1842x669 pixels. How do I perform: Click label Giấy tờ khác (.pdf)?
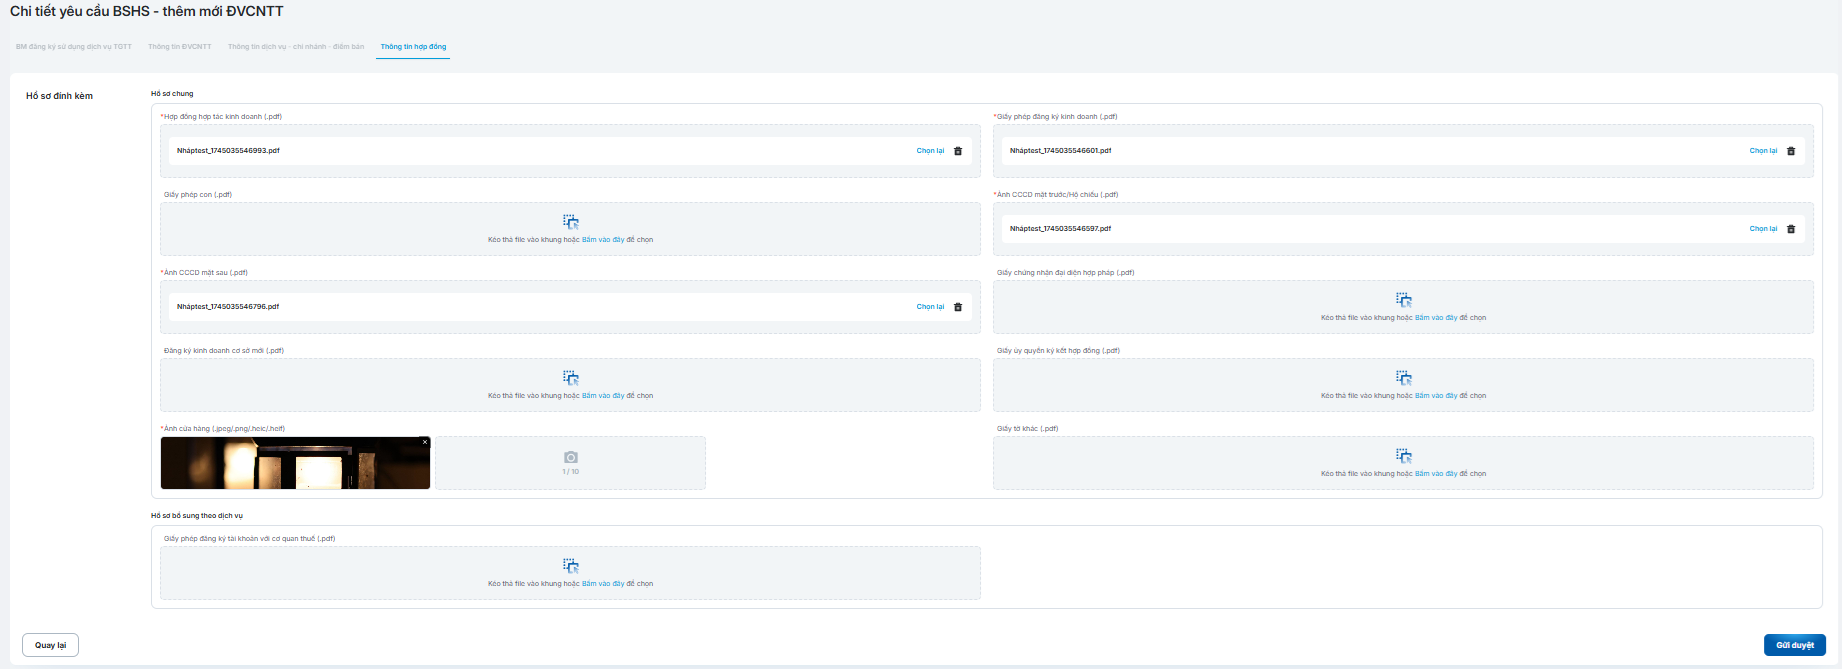coord(1027,429)
